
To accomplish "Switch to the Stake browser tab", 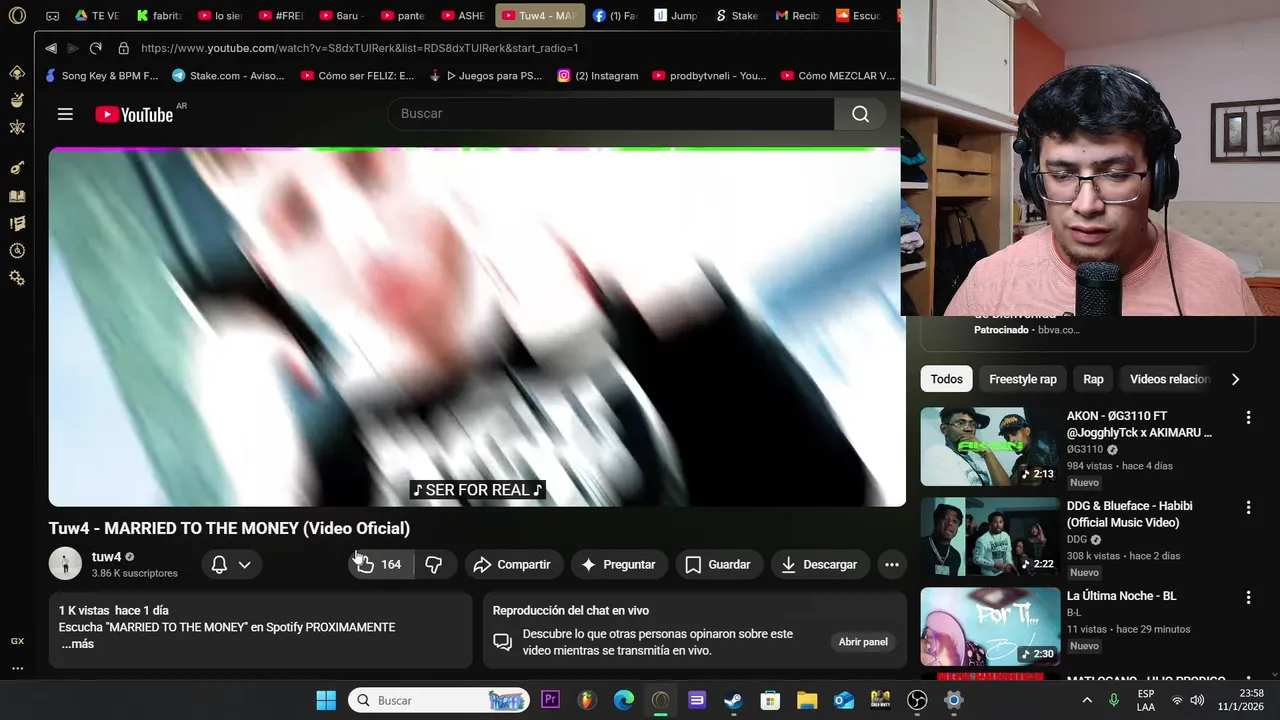I will click(737, 16).
